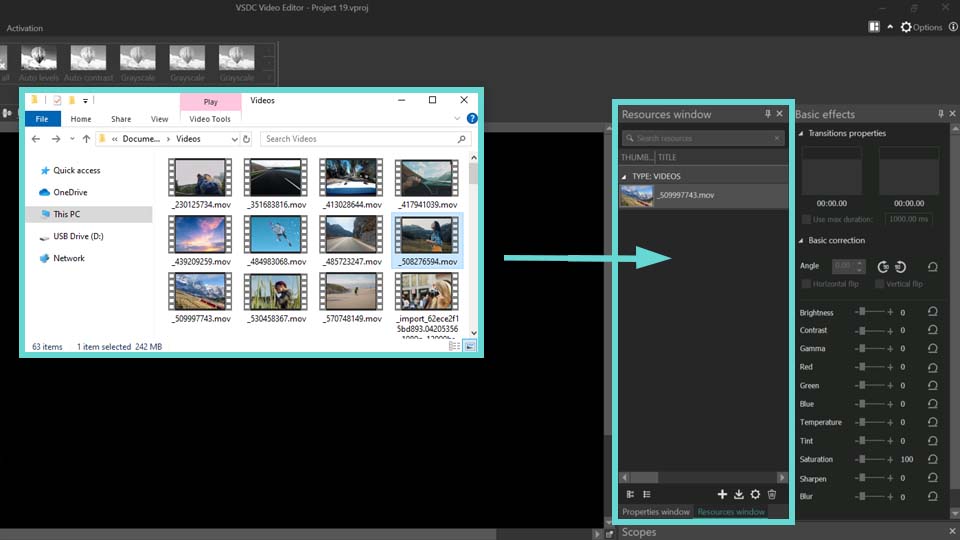
Task: Toggle Vertical flip checkbox
Action: 880,284
